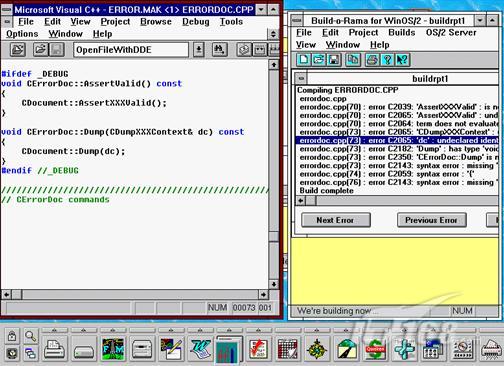Click the question mark About icon in Build-o-Rama

(387, 60)
